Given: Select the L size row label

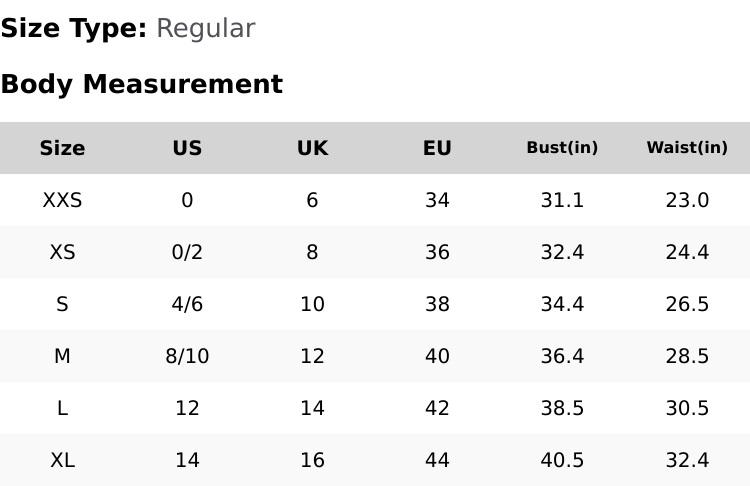Looking at the screenshot, I should point(62,408).
